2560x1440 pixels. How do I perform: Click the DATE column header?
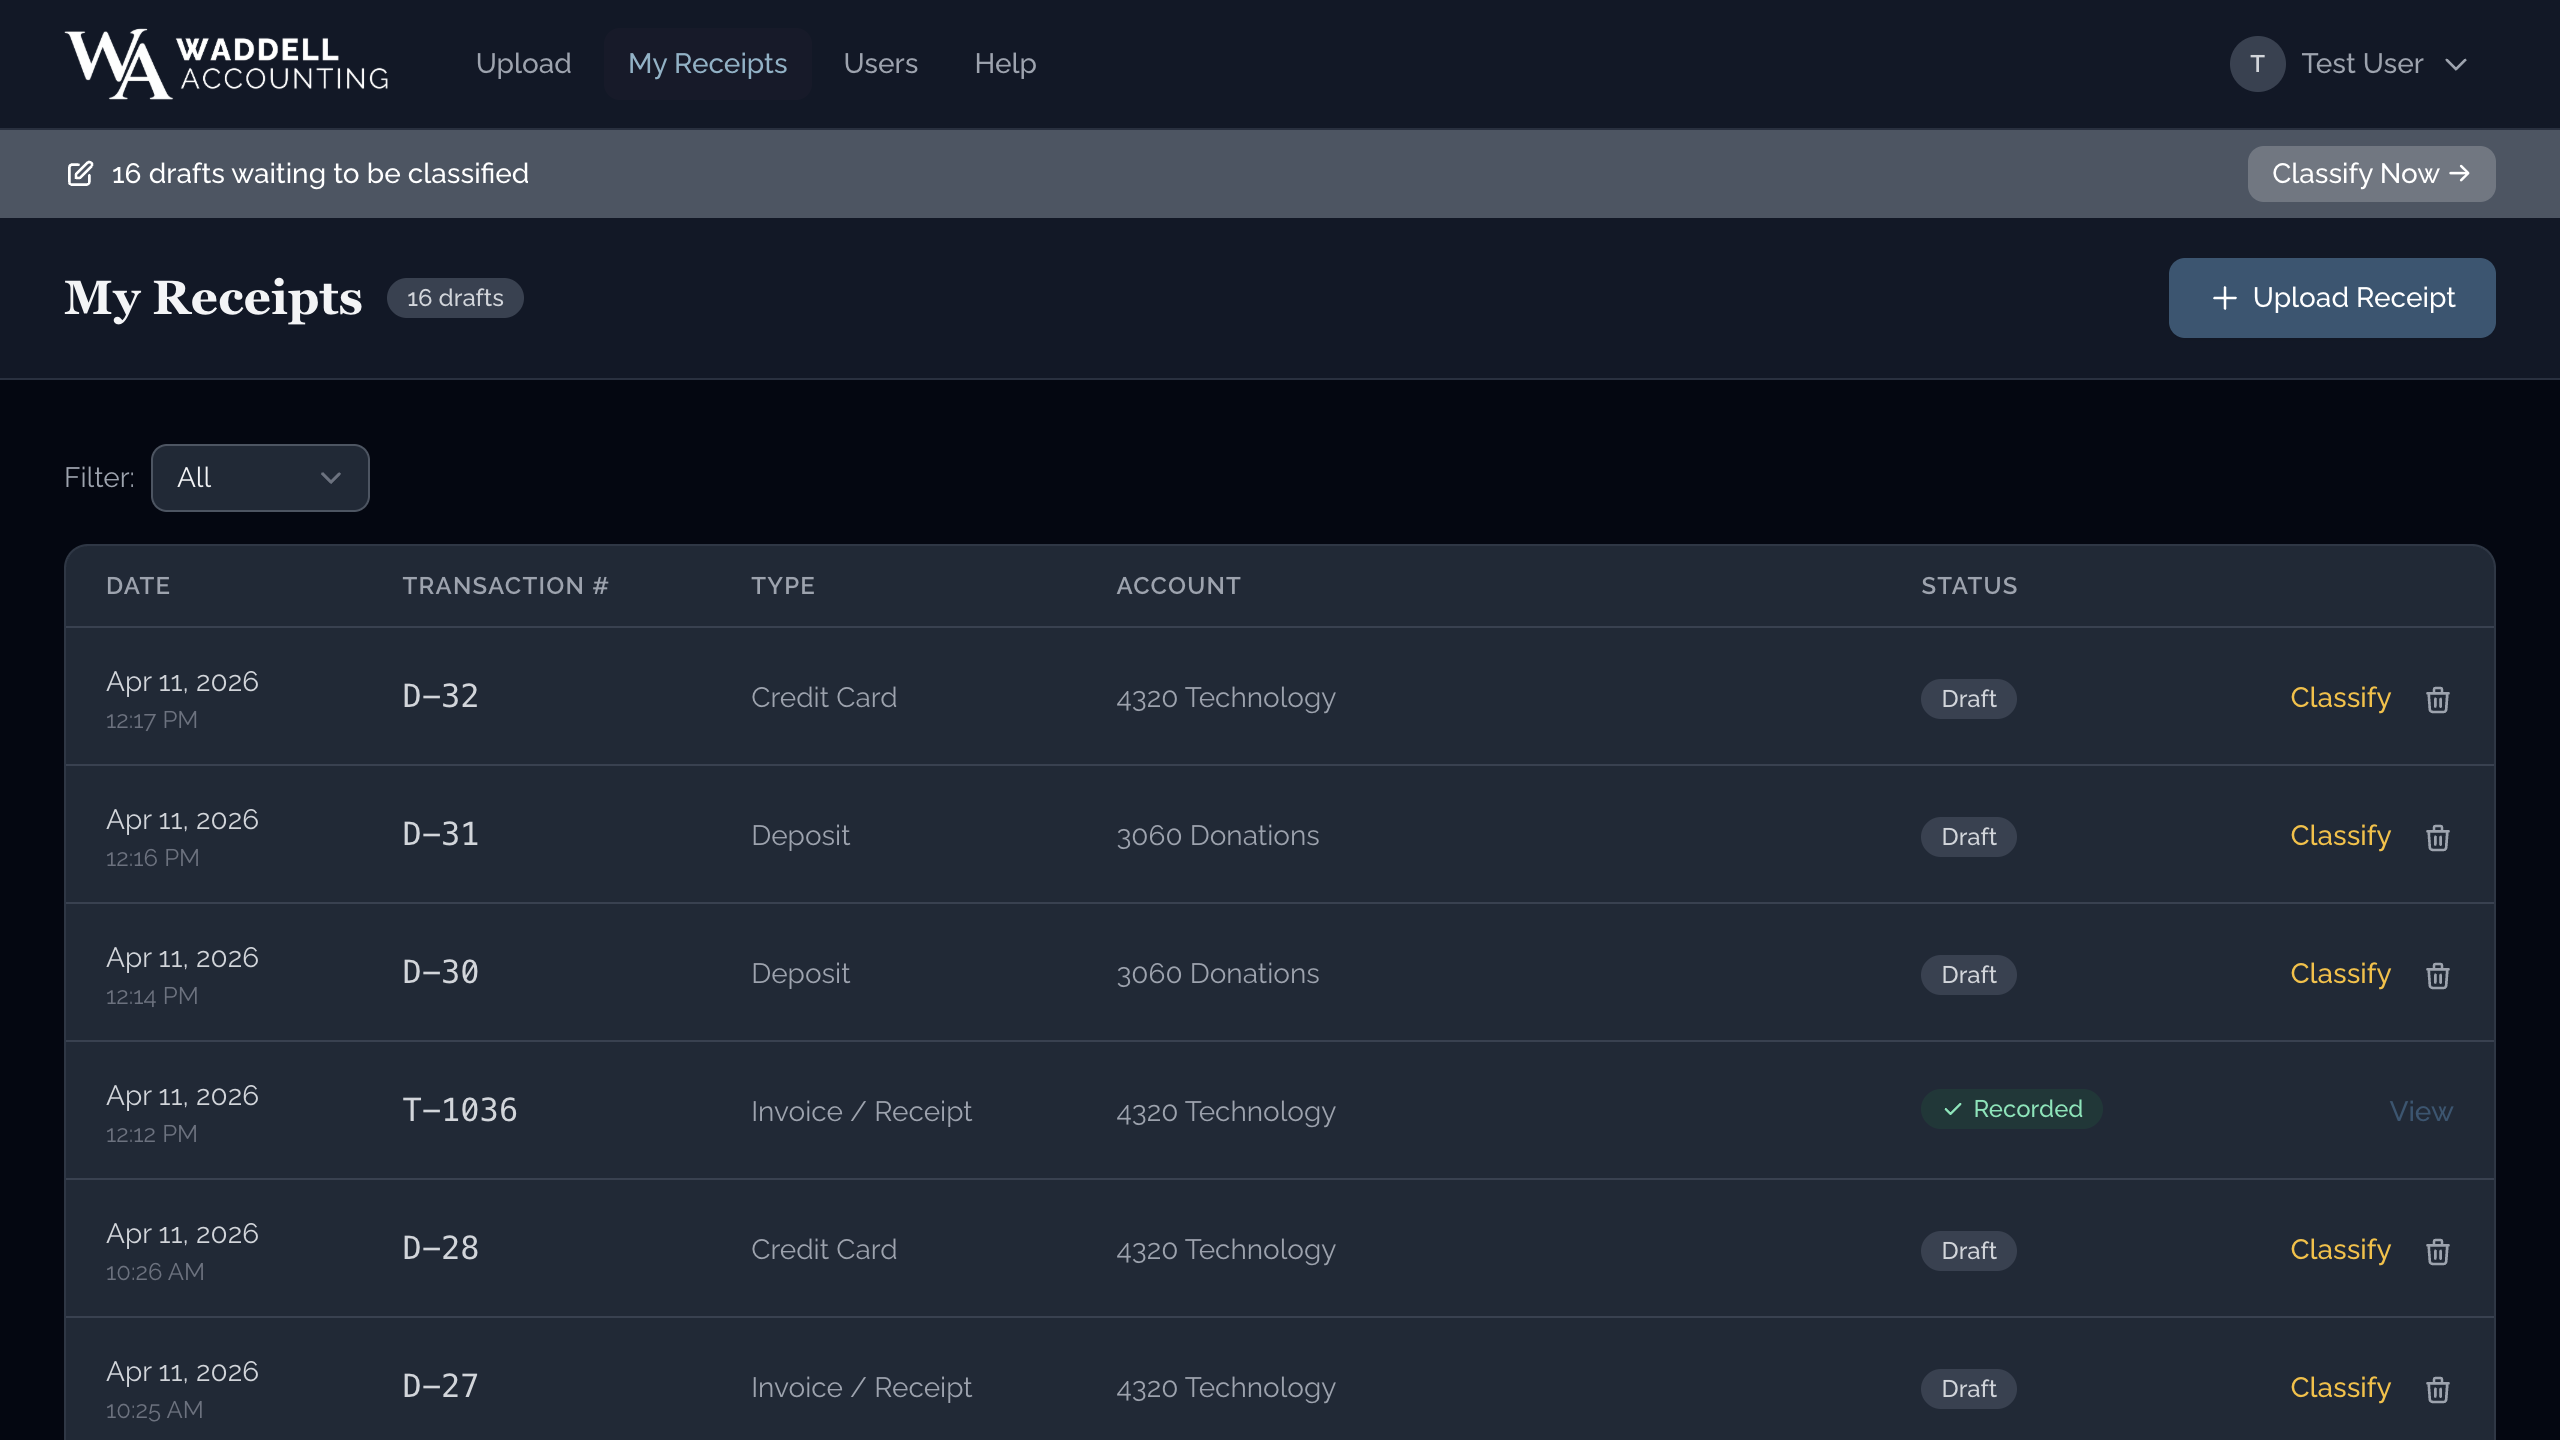138,586
